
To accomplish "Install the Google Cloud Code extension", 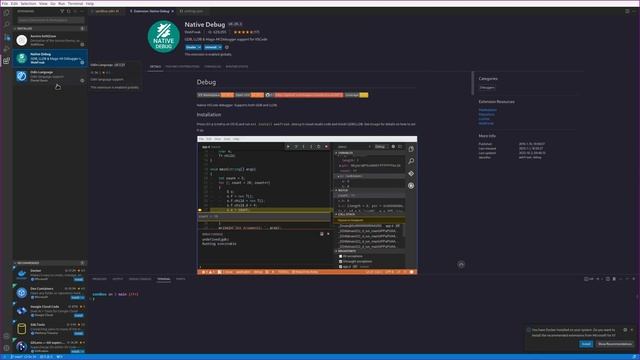I will pyautogui.click(x=79, y=315).
